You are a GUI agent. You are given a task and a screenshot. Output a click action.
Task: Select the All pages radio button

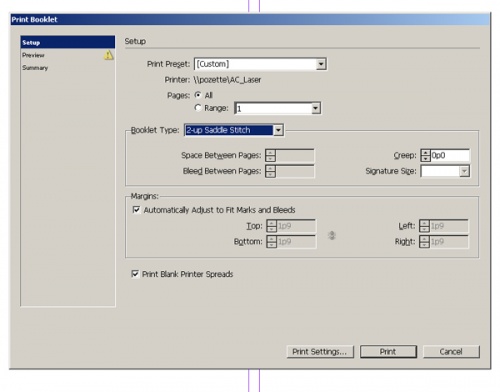[198, 95]
